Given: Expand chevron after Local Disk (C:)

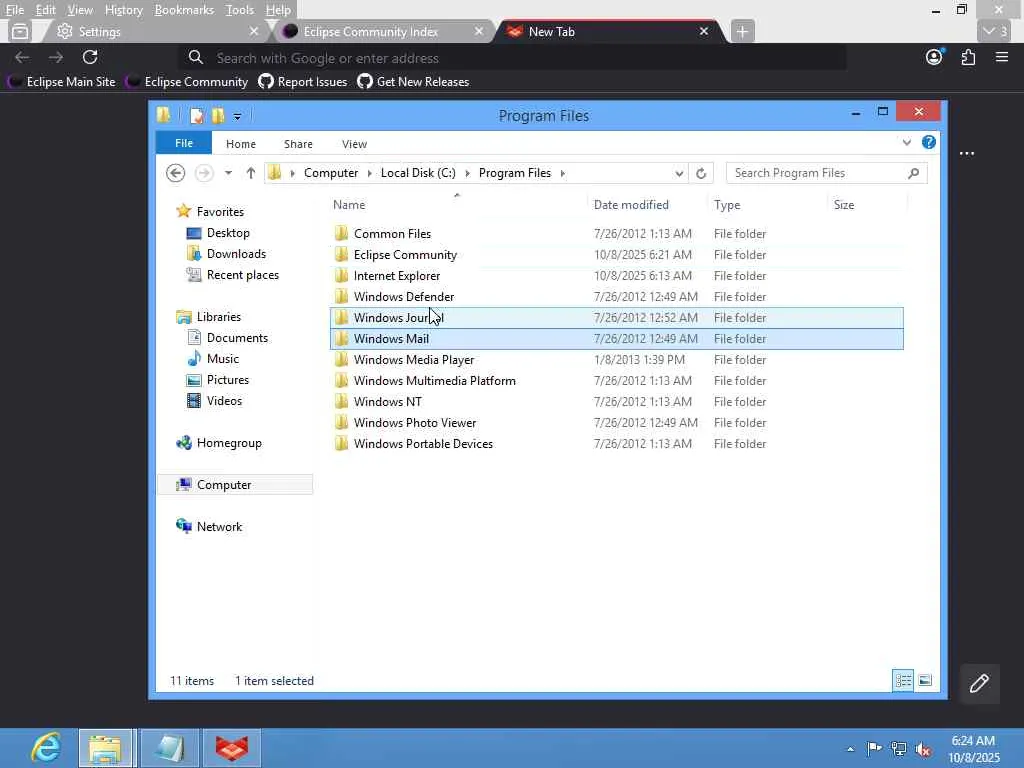Looking at the screenshot, I should click(x=468, y=173).
